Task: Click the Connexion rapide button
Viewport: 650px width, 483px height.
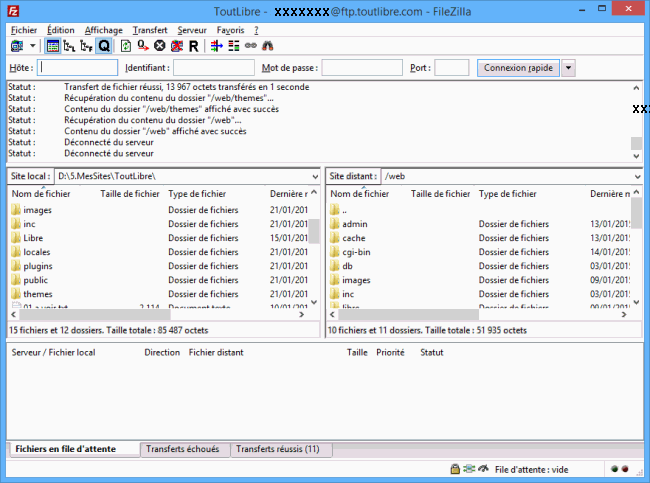Action: tap(518, 68)
